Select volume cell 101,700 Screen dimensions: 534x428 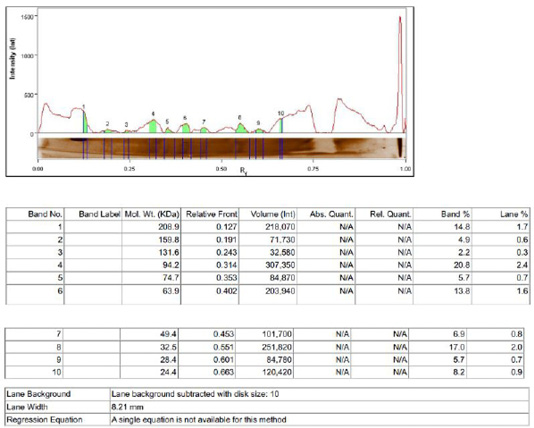click(x=277, y=334)
